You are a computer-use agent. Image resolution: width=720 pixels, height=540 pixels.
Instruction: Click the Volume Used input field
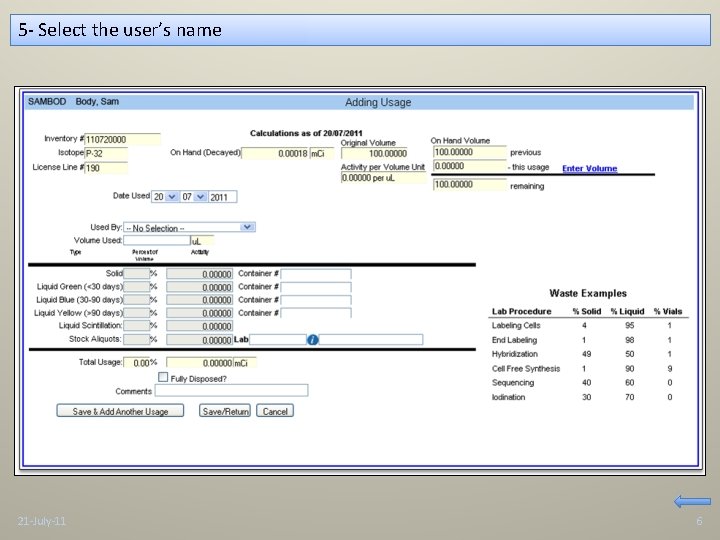pyautogui.click(x=156, y=241)
